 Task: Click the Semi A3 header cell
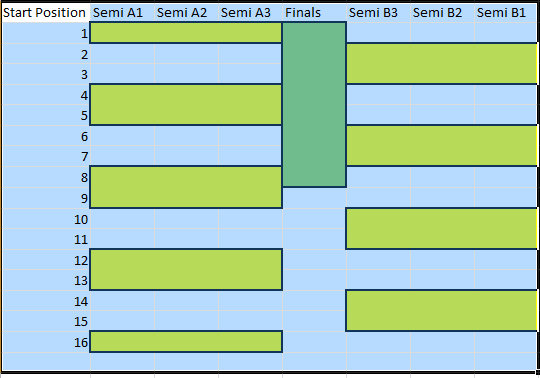[250, 13]
